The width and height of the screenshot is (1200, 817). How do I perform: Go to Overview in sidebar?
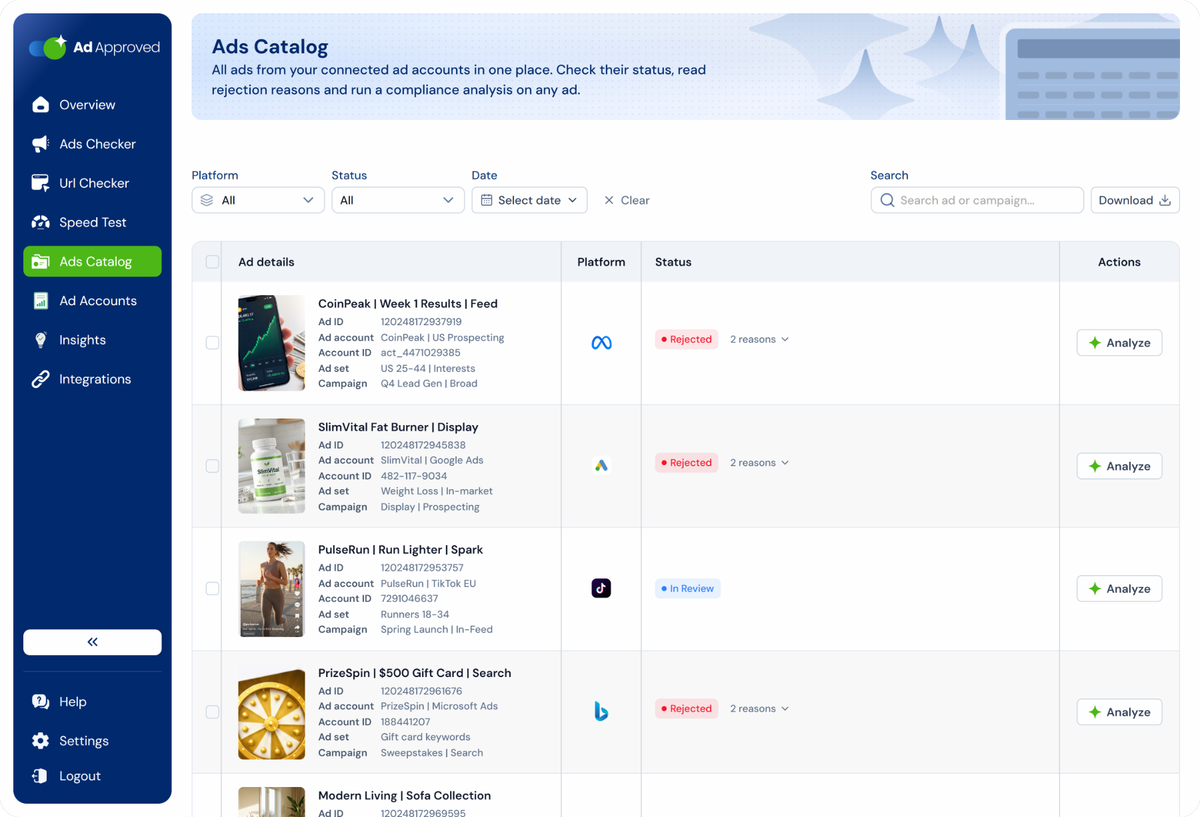coord(92,105)
